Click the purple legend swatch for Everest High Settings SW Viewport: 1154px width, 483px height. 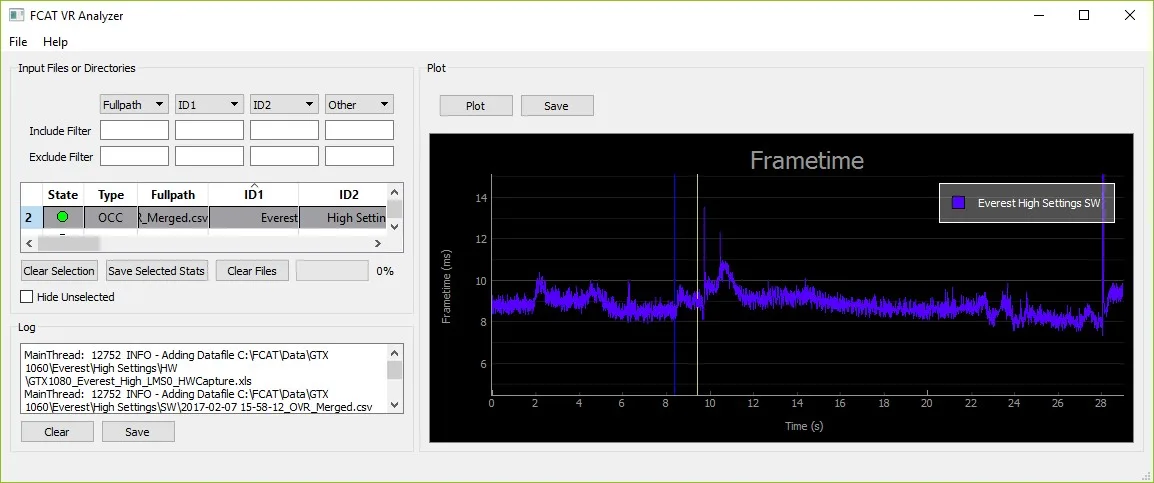tap(958, 202)
